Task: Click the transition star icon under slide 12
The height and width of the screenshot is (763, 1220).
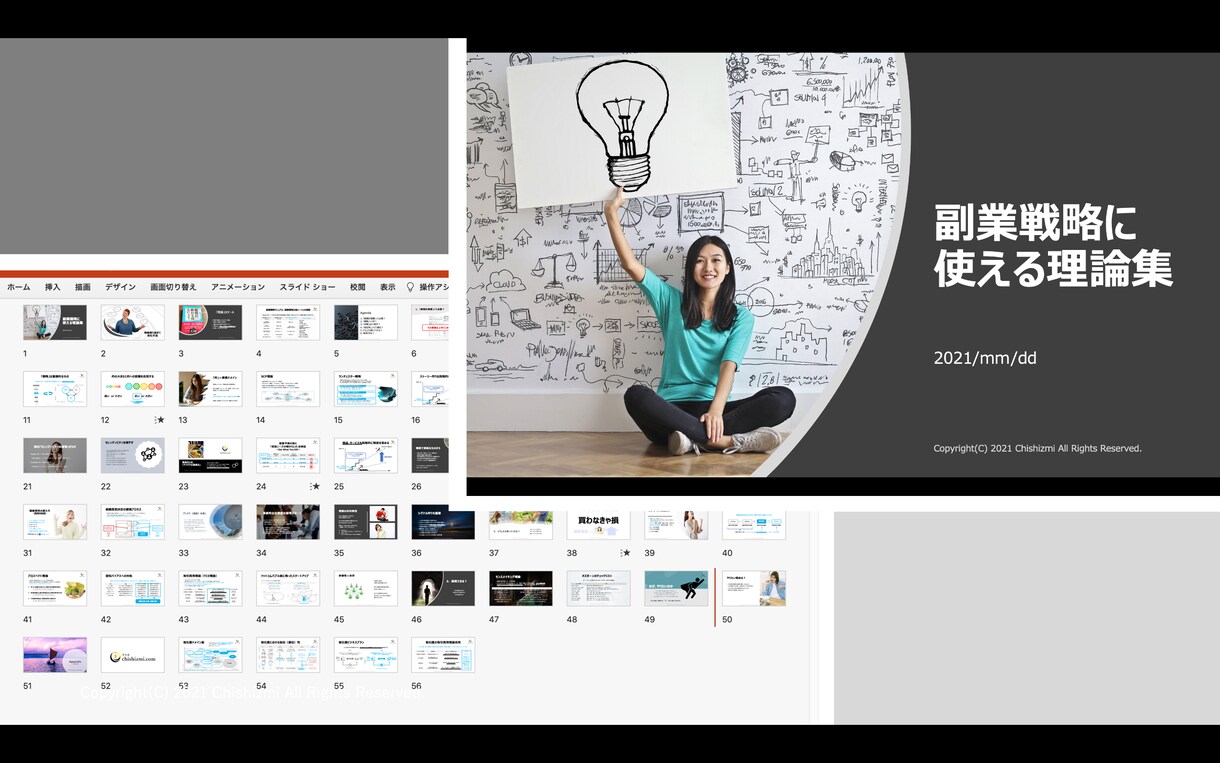Action: tap(160, 420)
